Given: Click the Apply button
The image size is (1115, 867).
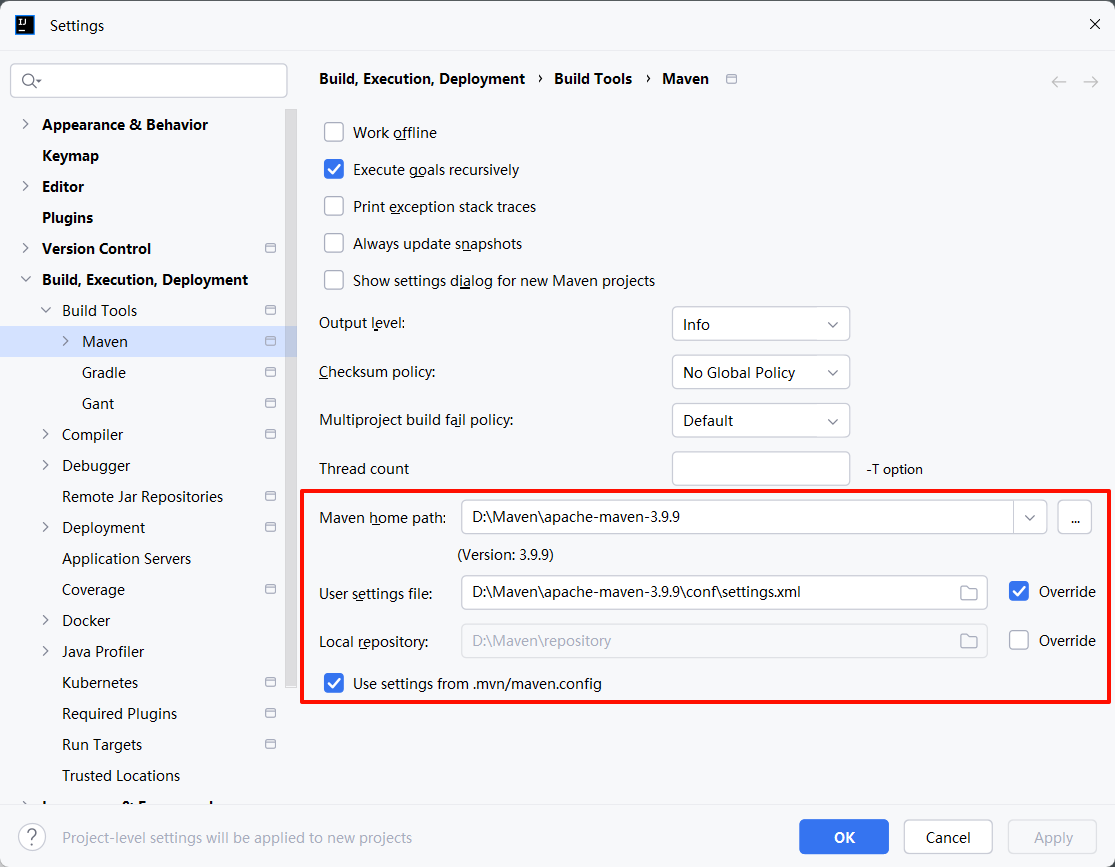Looking at the screenshot, I should [x=1053, y=837].
